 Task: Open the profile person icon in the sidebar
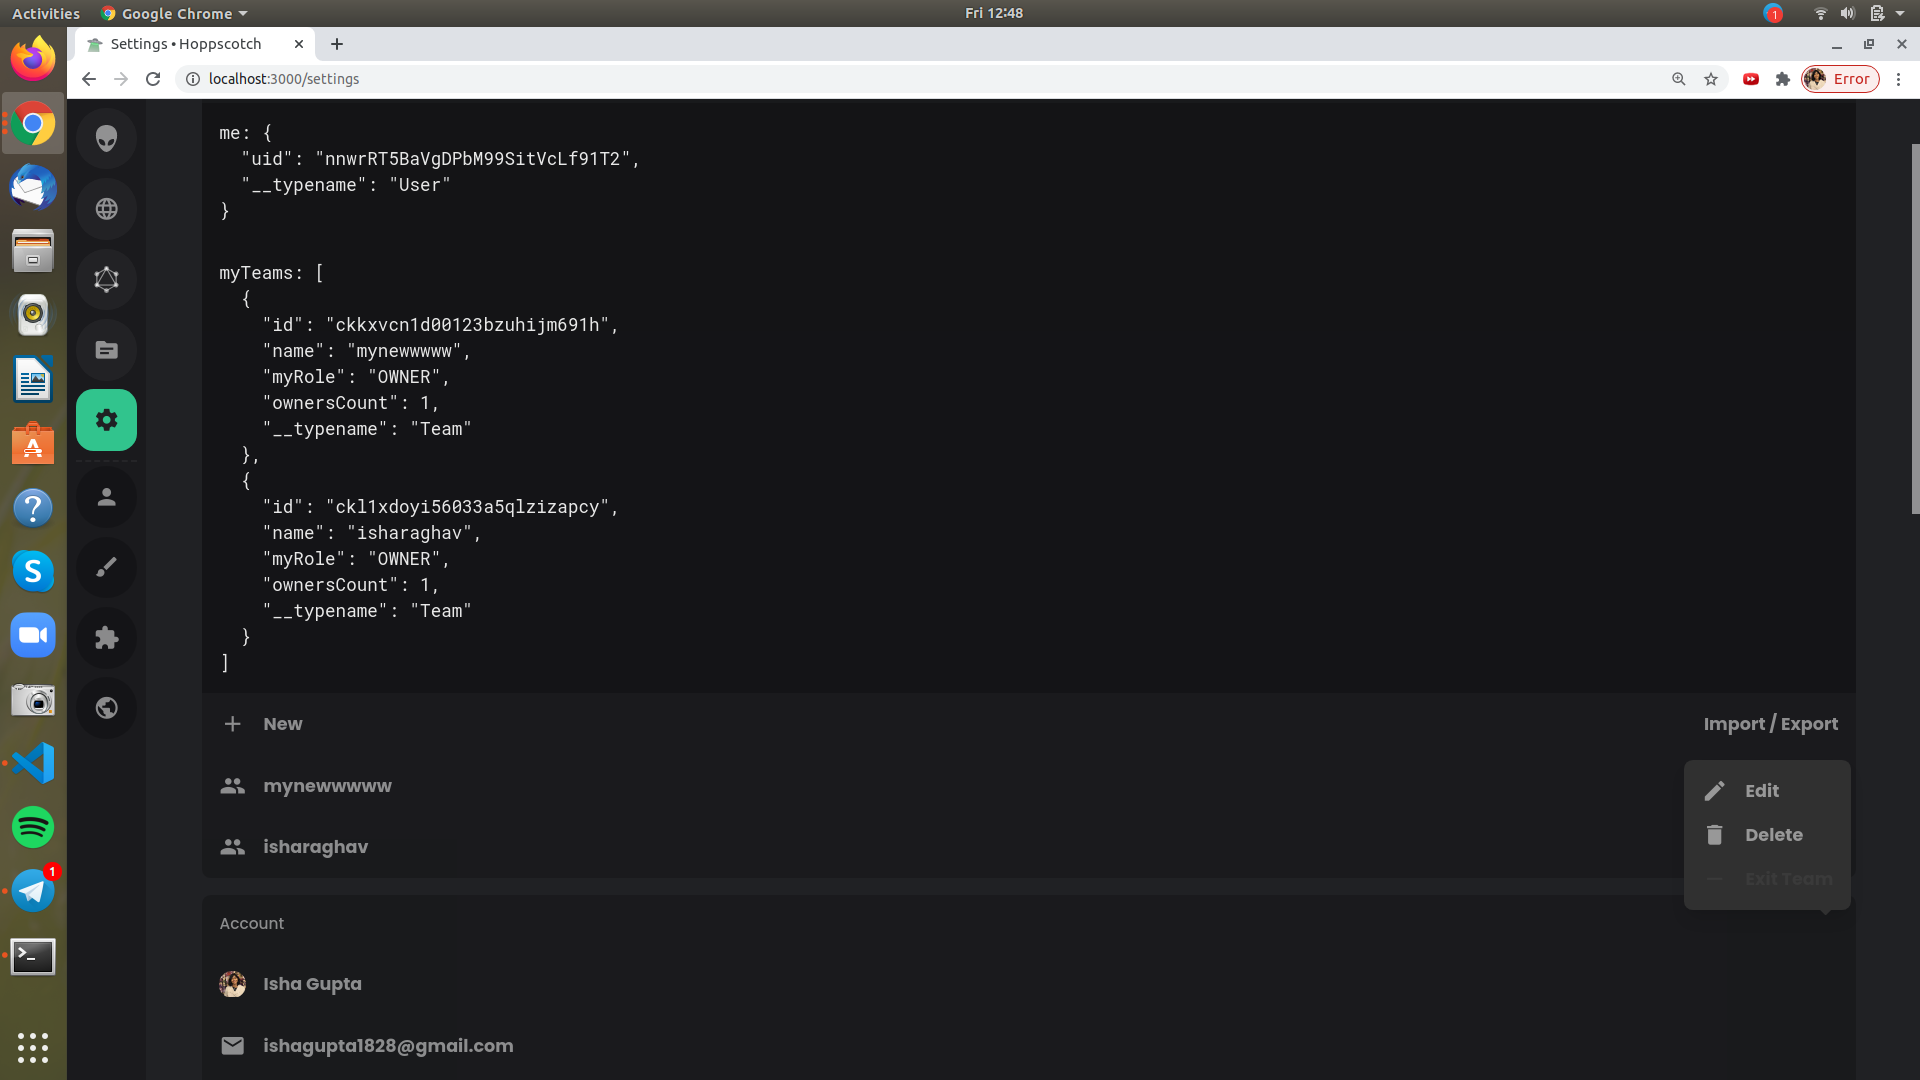106,497
